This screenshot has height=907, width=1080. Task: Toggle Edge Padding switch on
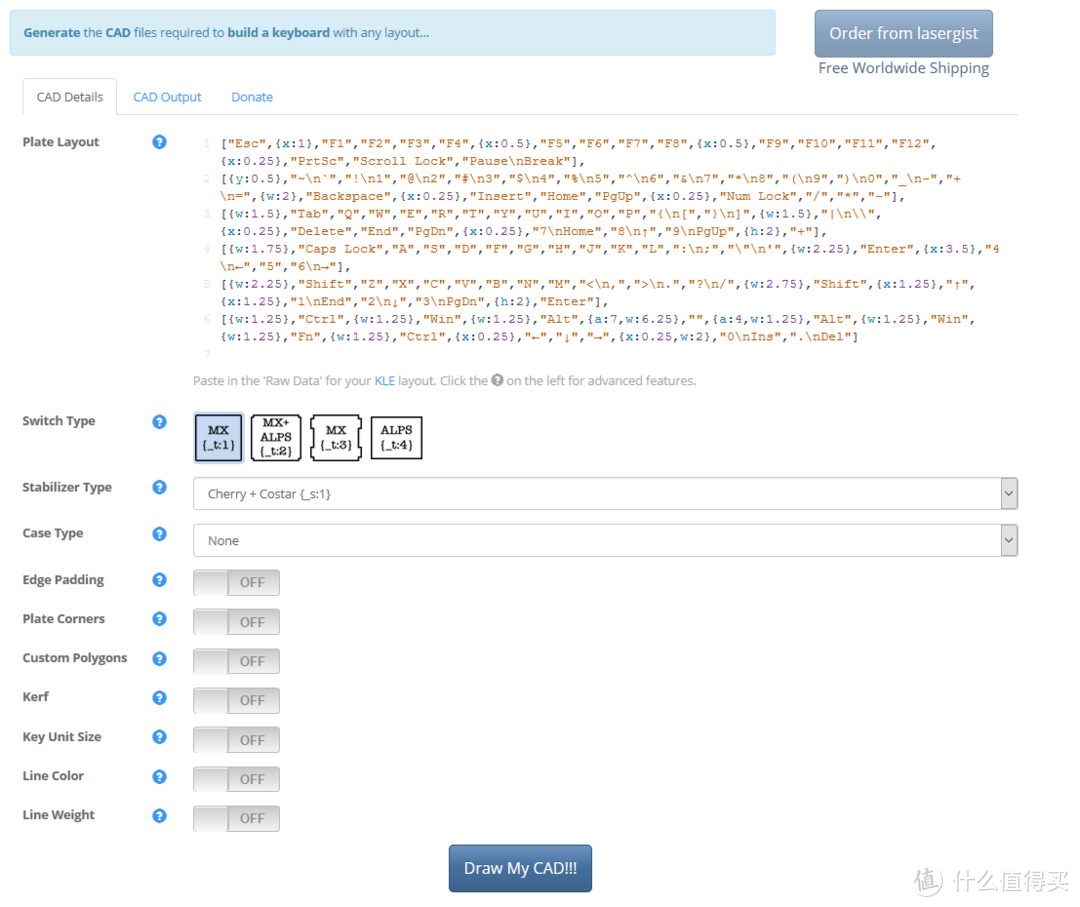[236, 583]
